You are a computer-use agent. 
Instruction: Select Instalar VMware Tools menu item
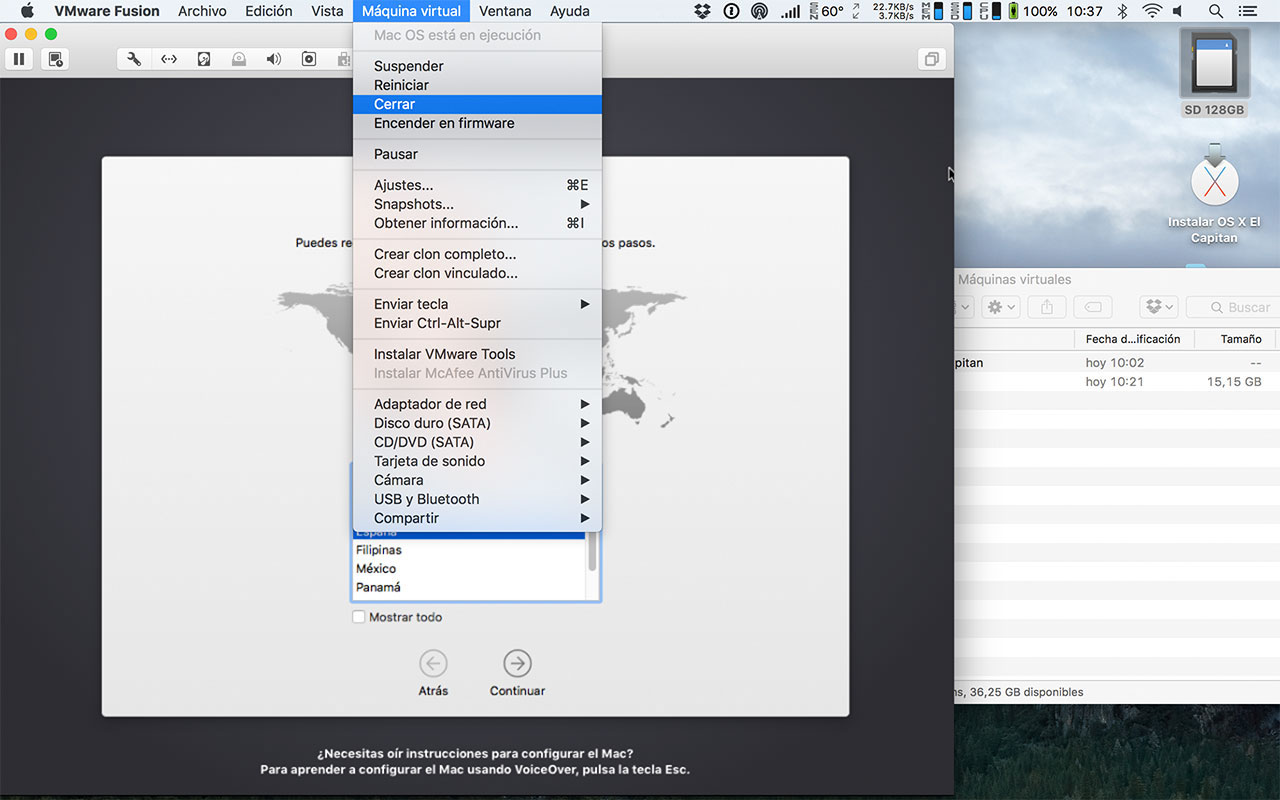(x=477, y=354)
